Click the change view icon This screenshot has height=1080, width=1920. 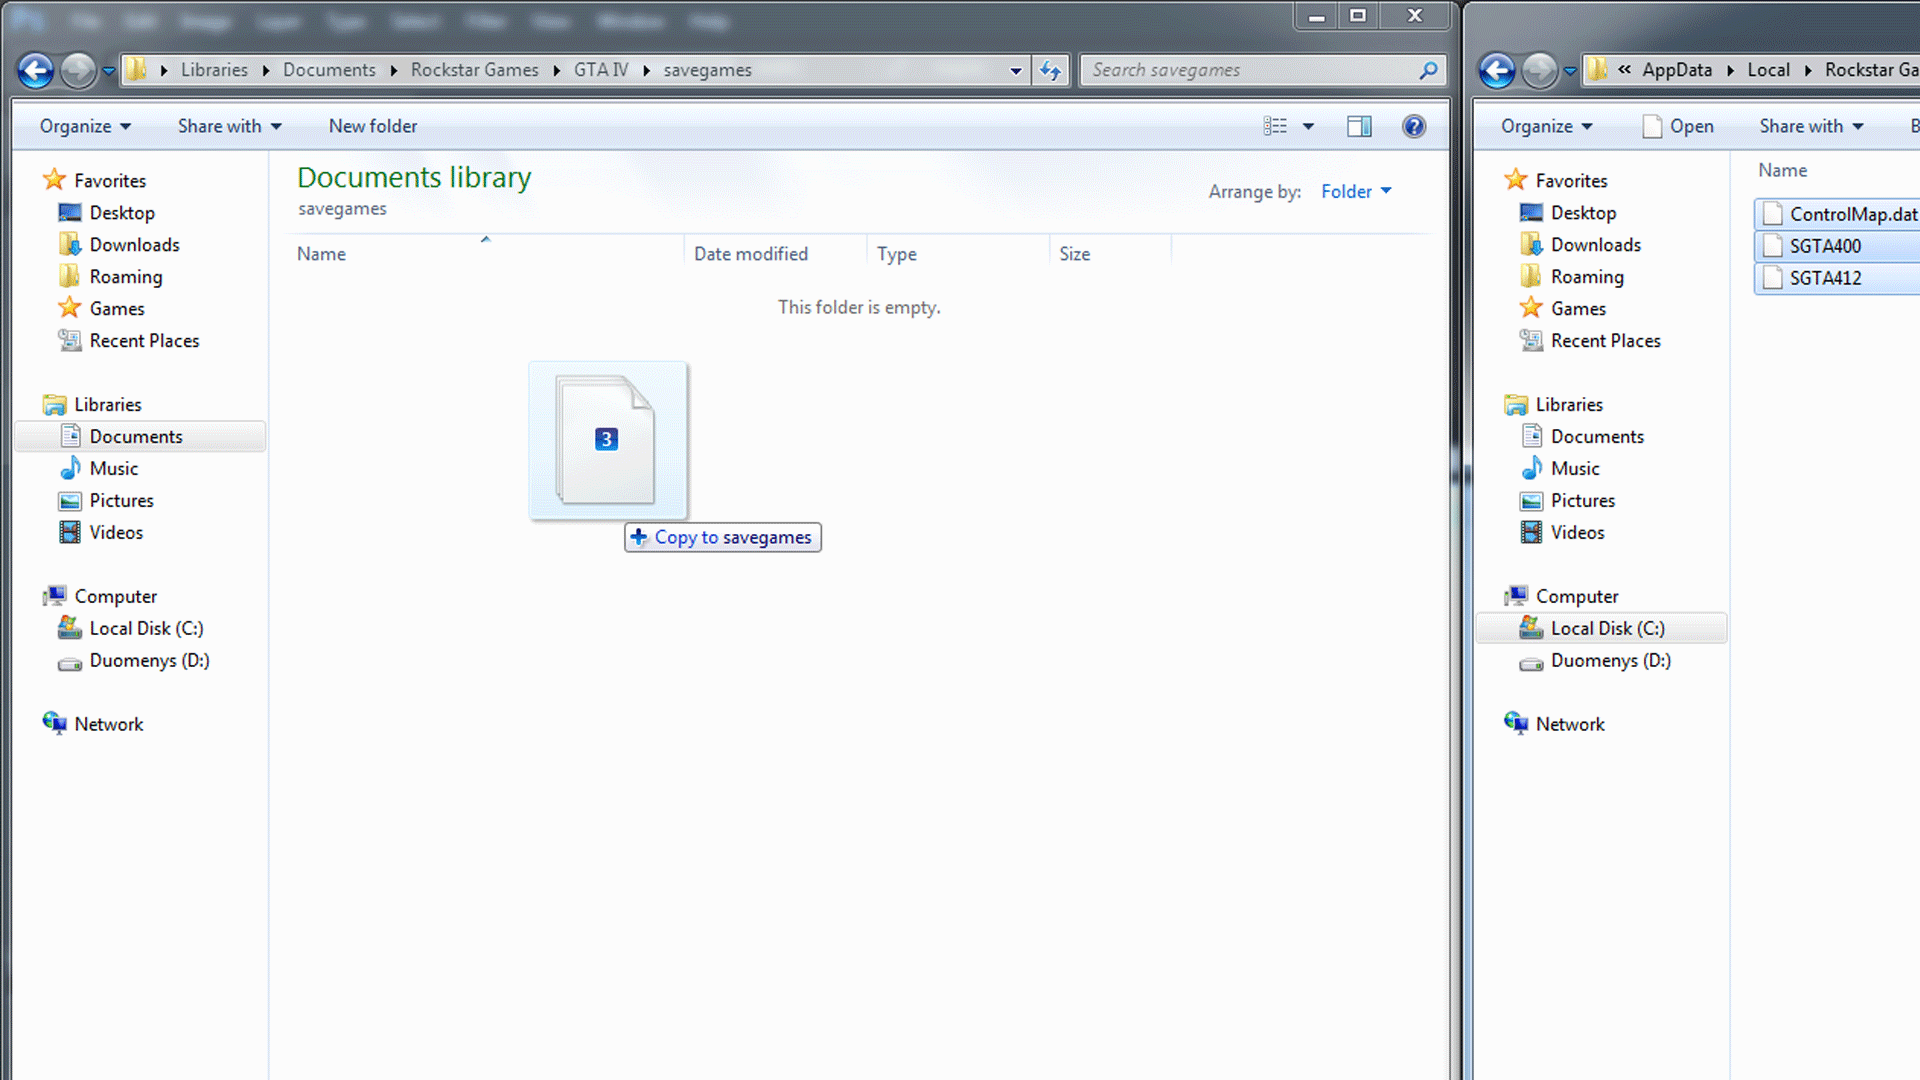tap(1275, 126)
